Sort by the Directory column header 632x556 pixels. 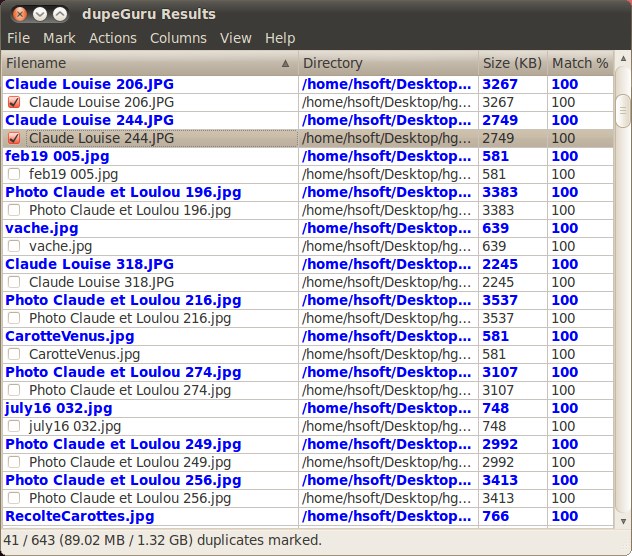coord(387,63)
